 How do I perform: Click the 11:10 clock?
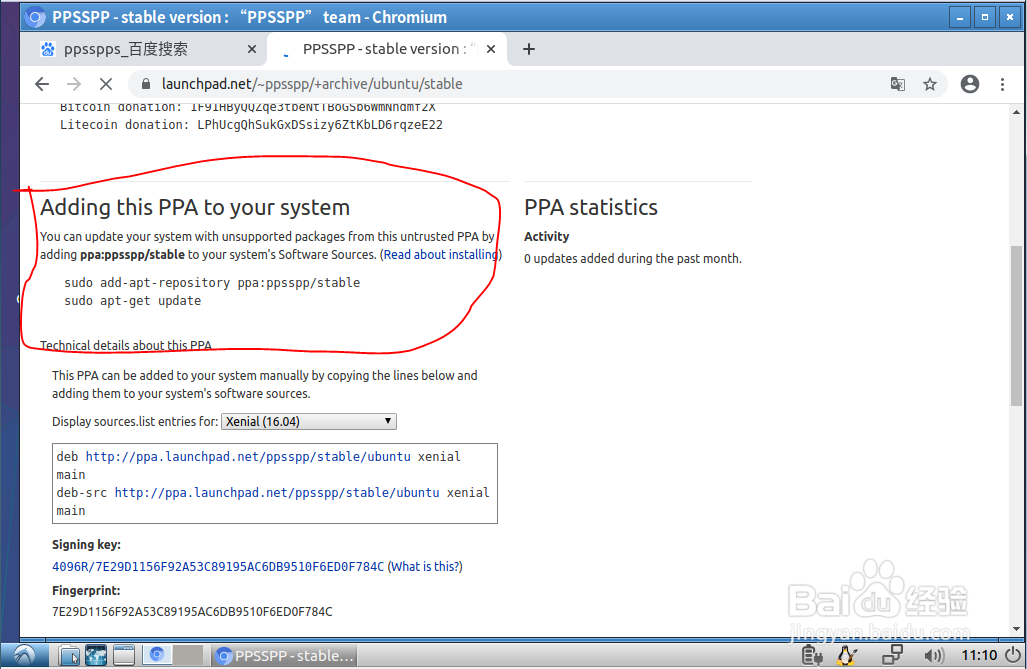(979, 655)
